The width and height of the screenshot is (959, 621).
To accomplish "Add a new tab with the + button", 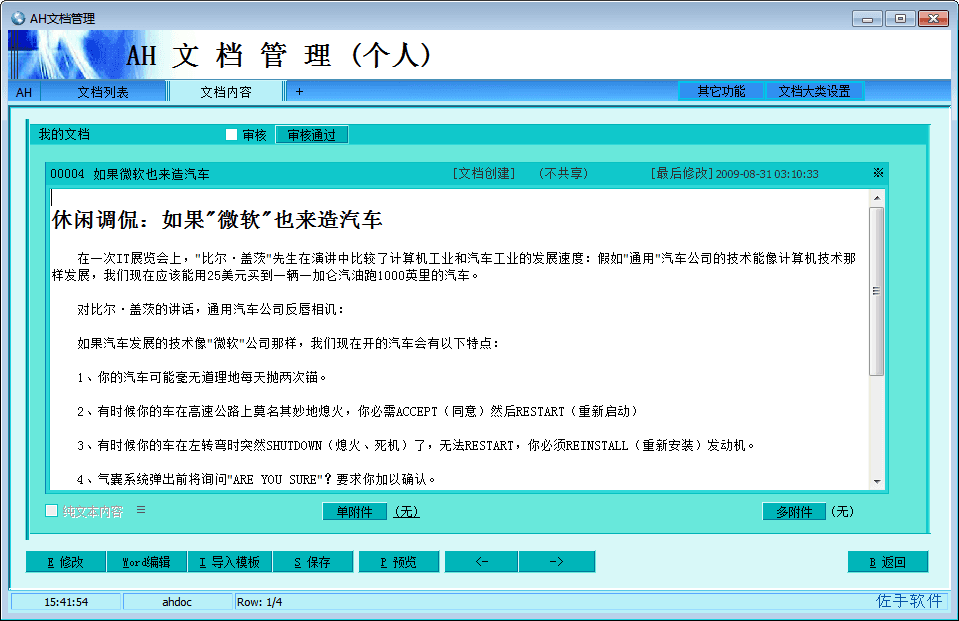I will click(x=299, y=92).
